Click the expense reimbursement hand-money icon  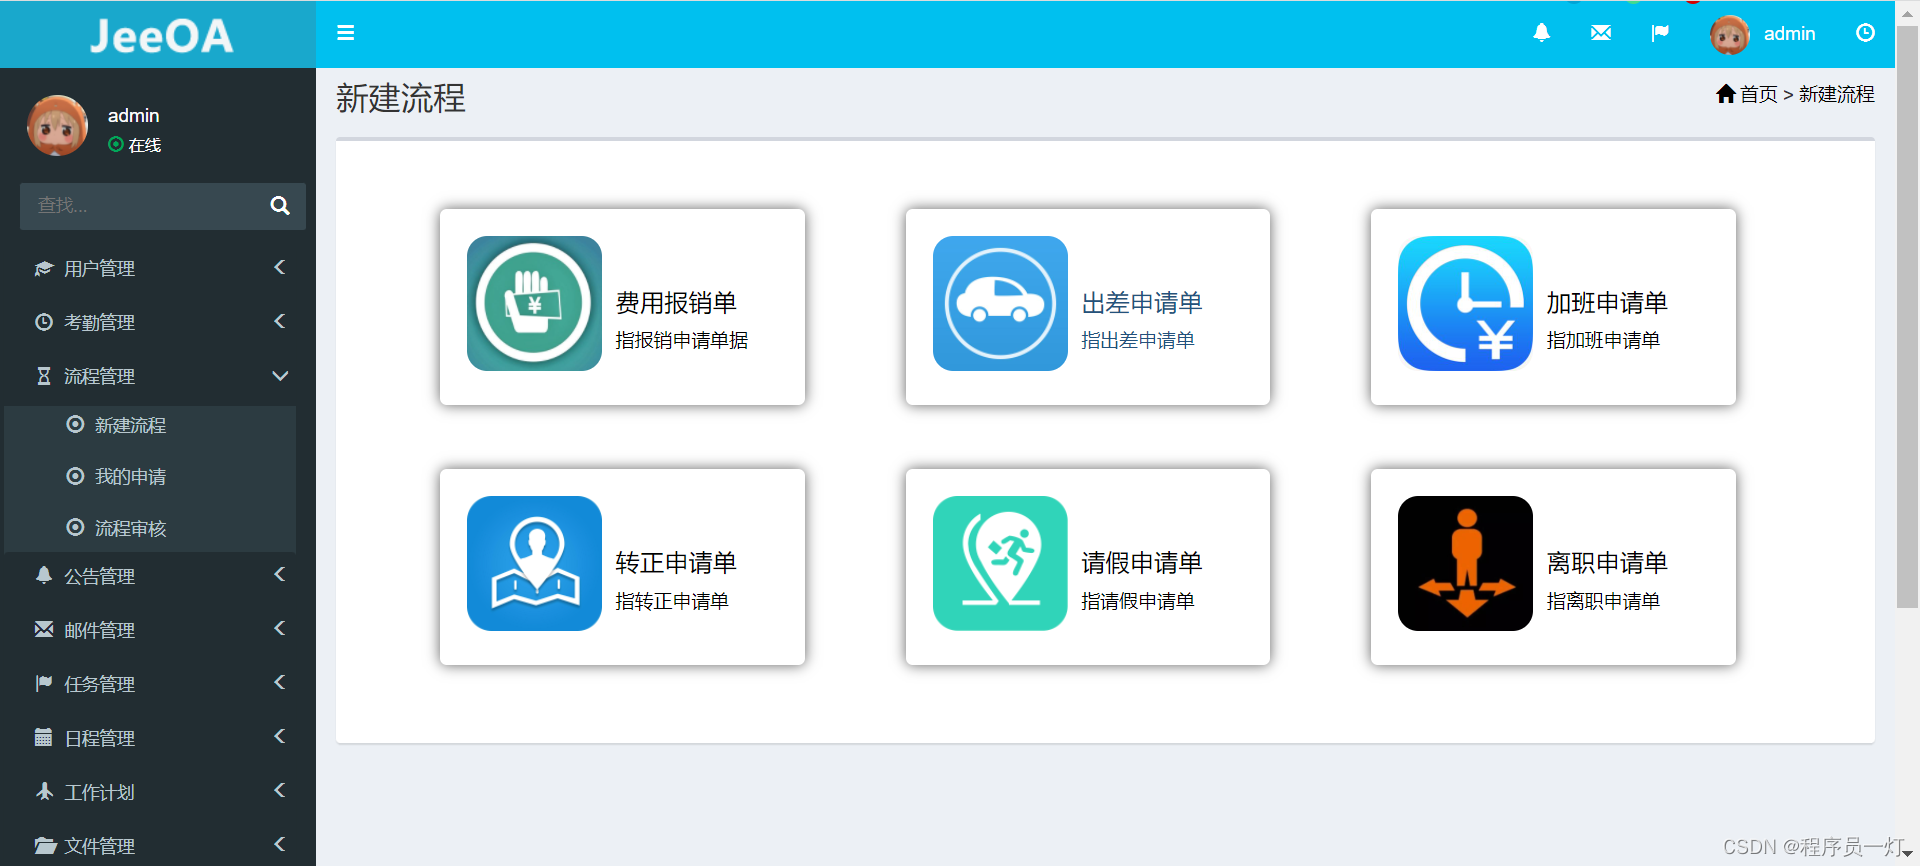pyautogui.click(x=534, y=303)
